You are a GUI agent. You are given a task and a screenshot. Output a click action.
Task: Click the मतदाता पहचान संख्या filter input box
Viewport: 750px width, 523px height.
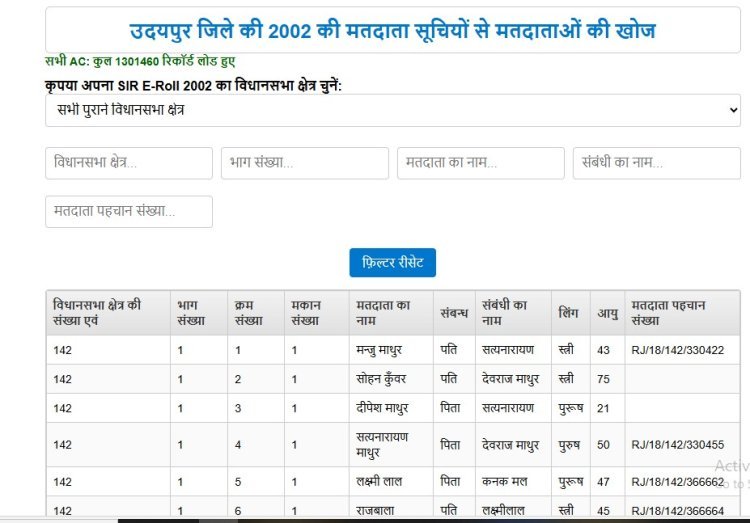(x=129, y=211)
